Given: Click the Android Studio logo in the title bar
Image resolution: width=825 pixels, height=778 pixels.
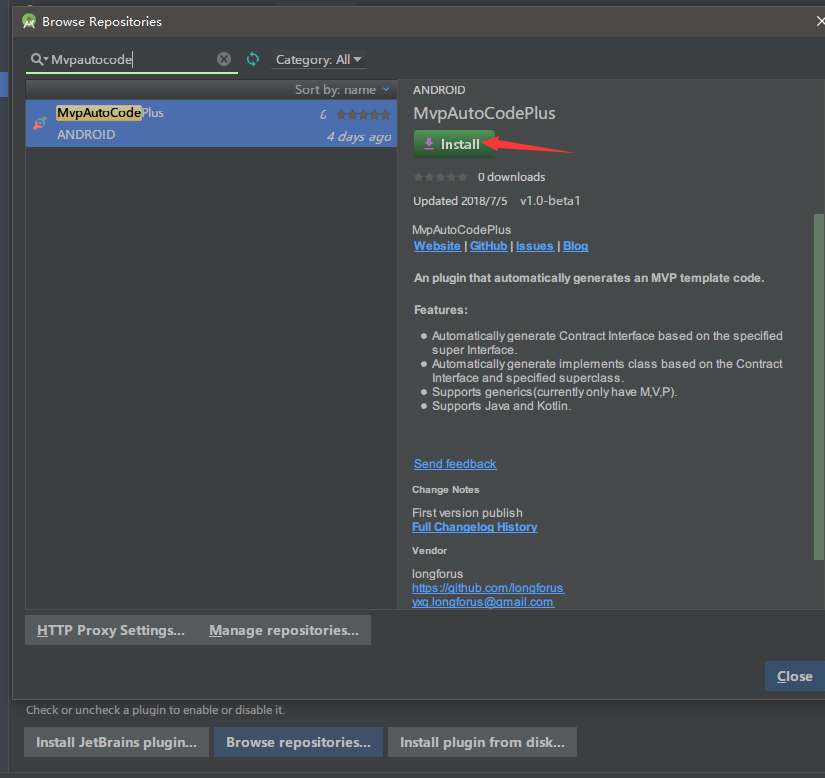Looking at the screenshot, I should coord(29,22).
